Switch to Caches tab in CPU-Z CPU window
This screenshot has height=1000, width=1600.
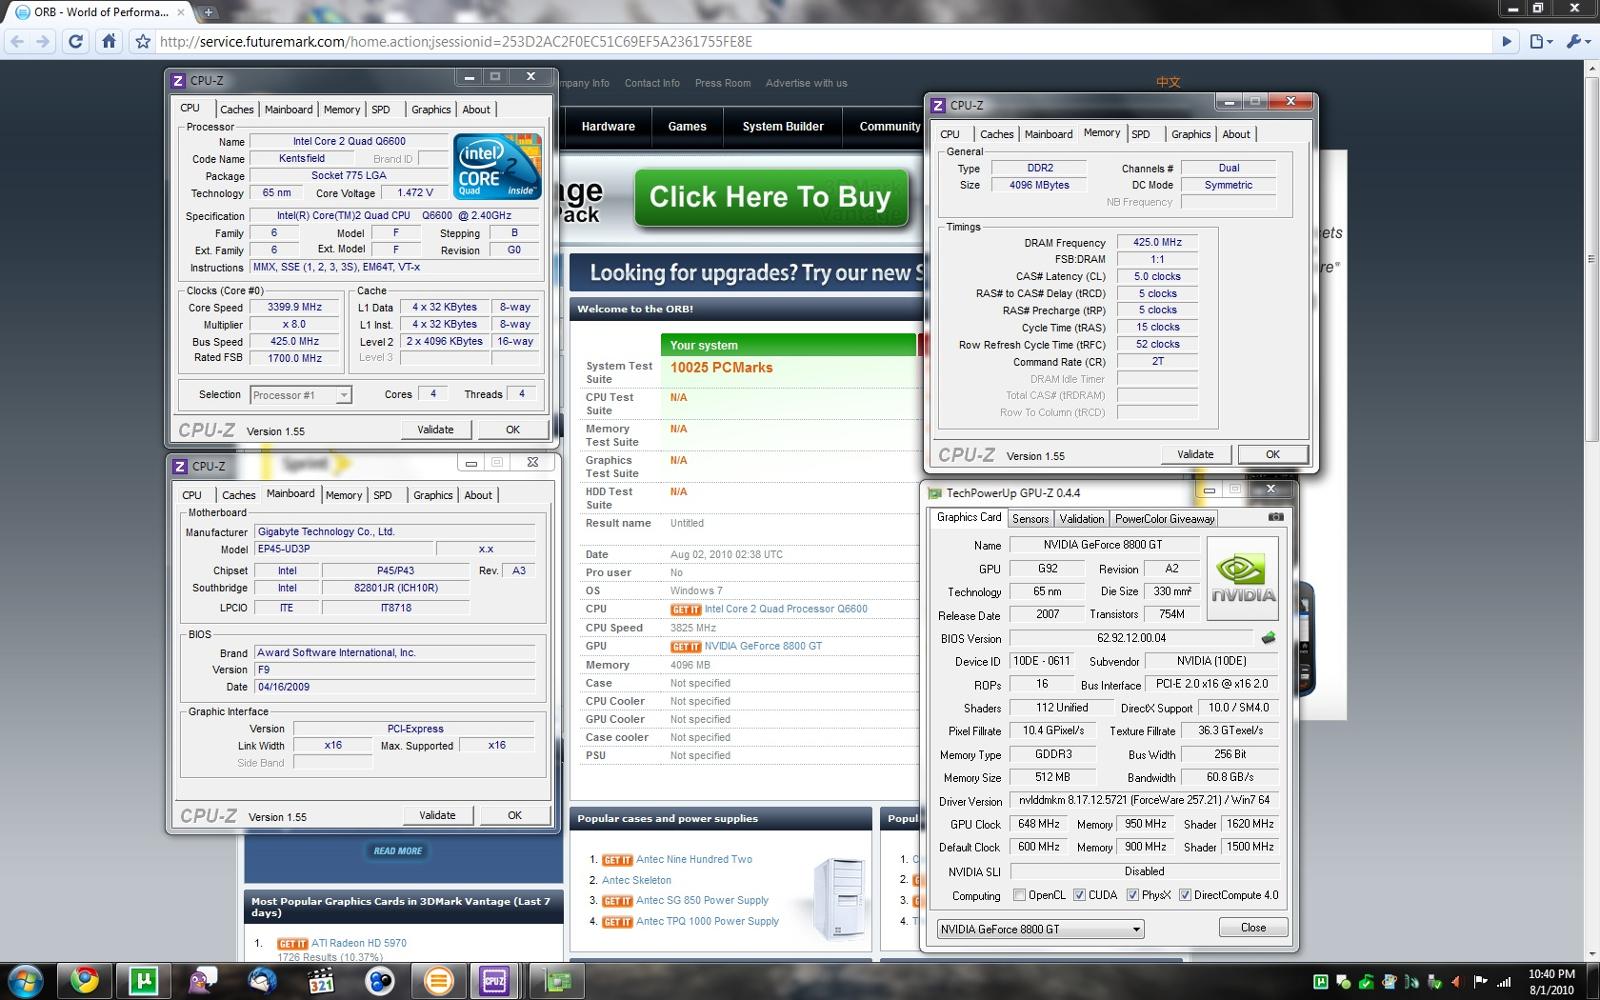tap(236, 110)
